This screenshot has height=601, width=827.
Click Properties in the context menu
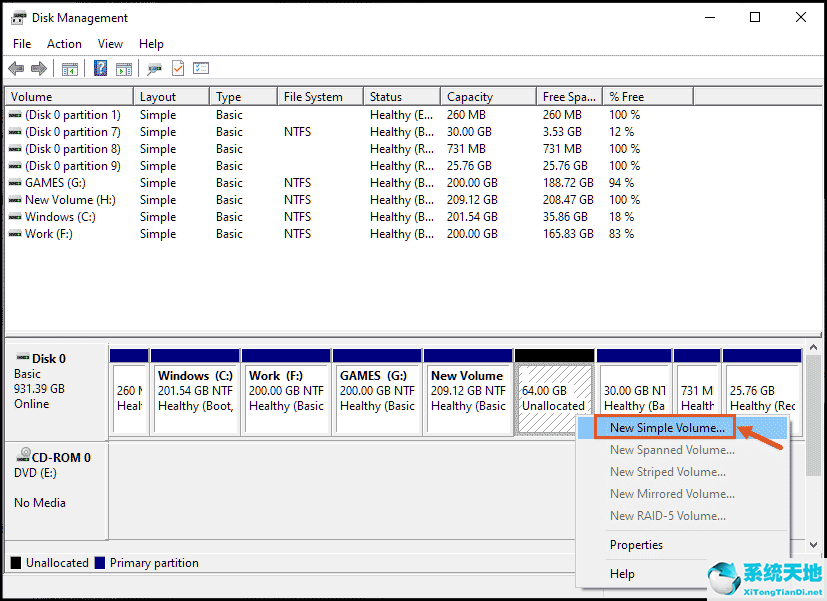637,545
